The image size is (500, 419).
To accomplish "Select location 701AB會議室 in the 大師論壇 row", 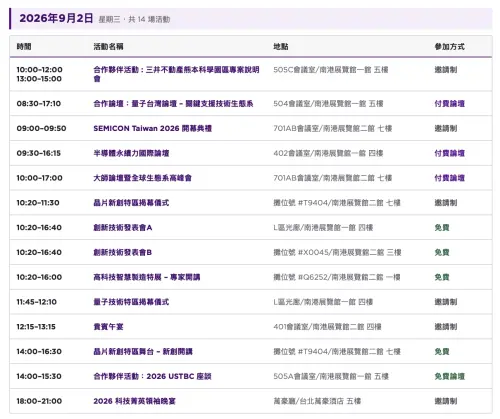I will (x=332, y=178).
